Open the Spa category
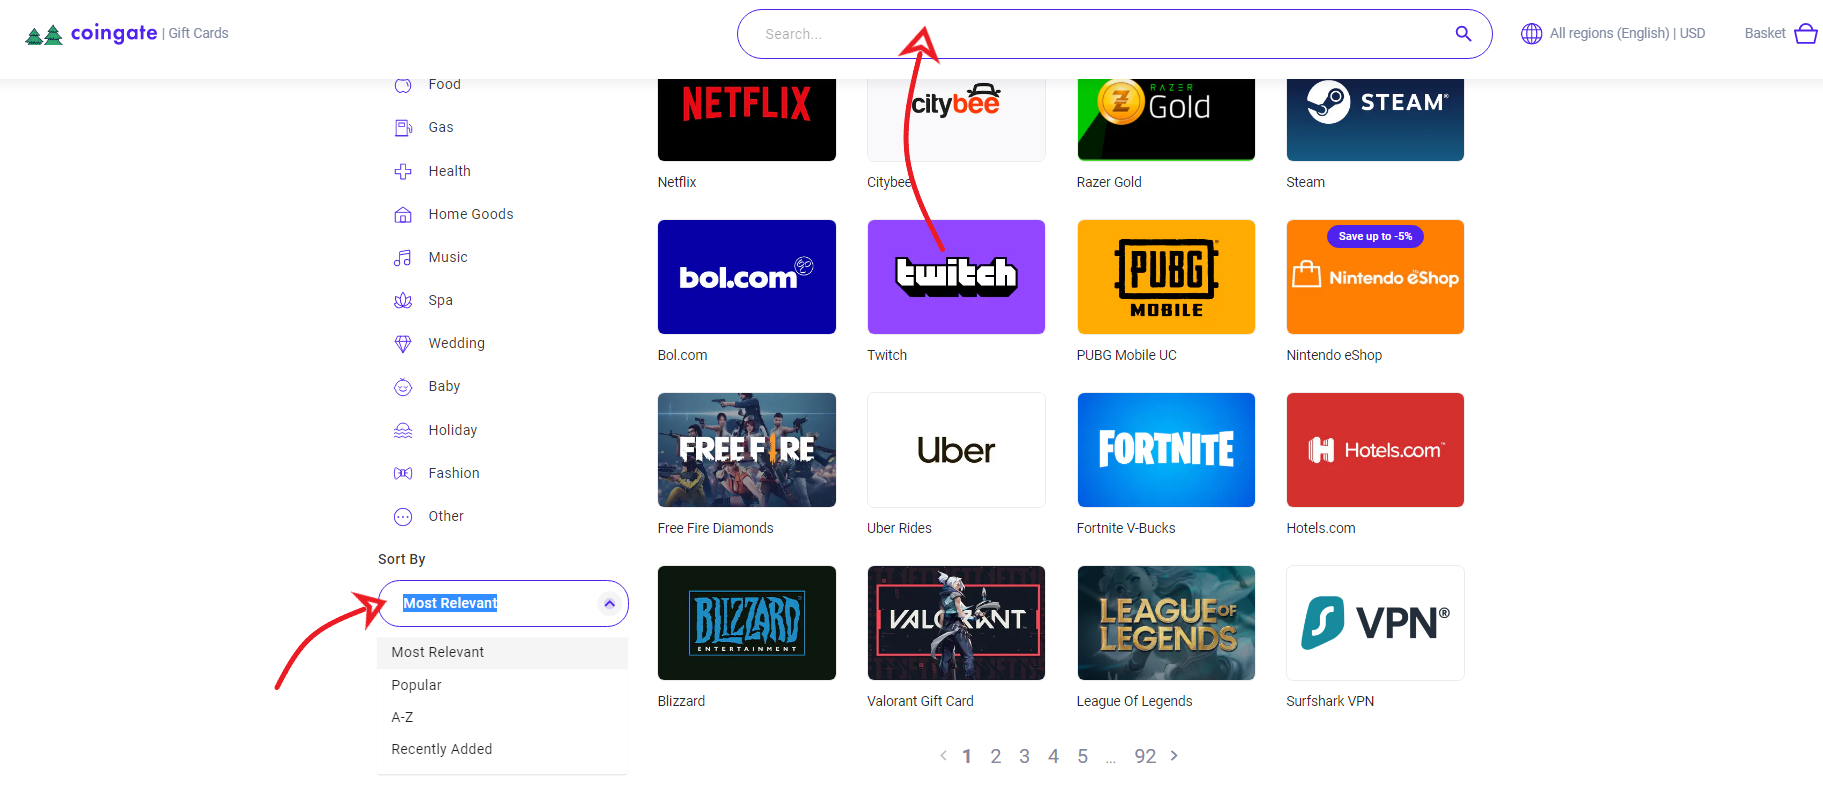Image resolution: width=1823 pixels, height=790 pixels. point(440,300)
